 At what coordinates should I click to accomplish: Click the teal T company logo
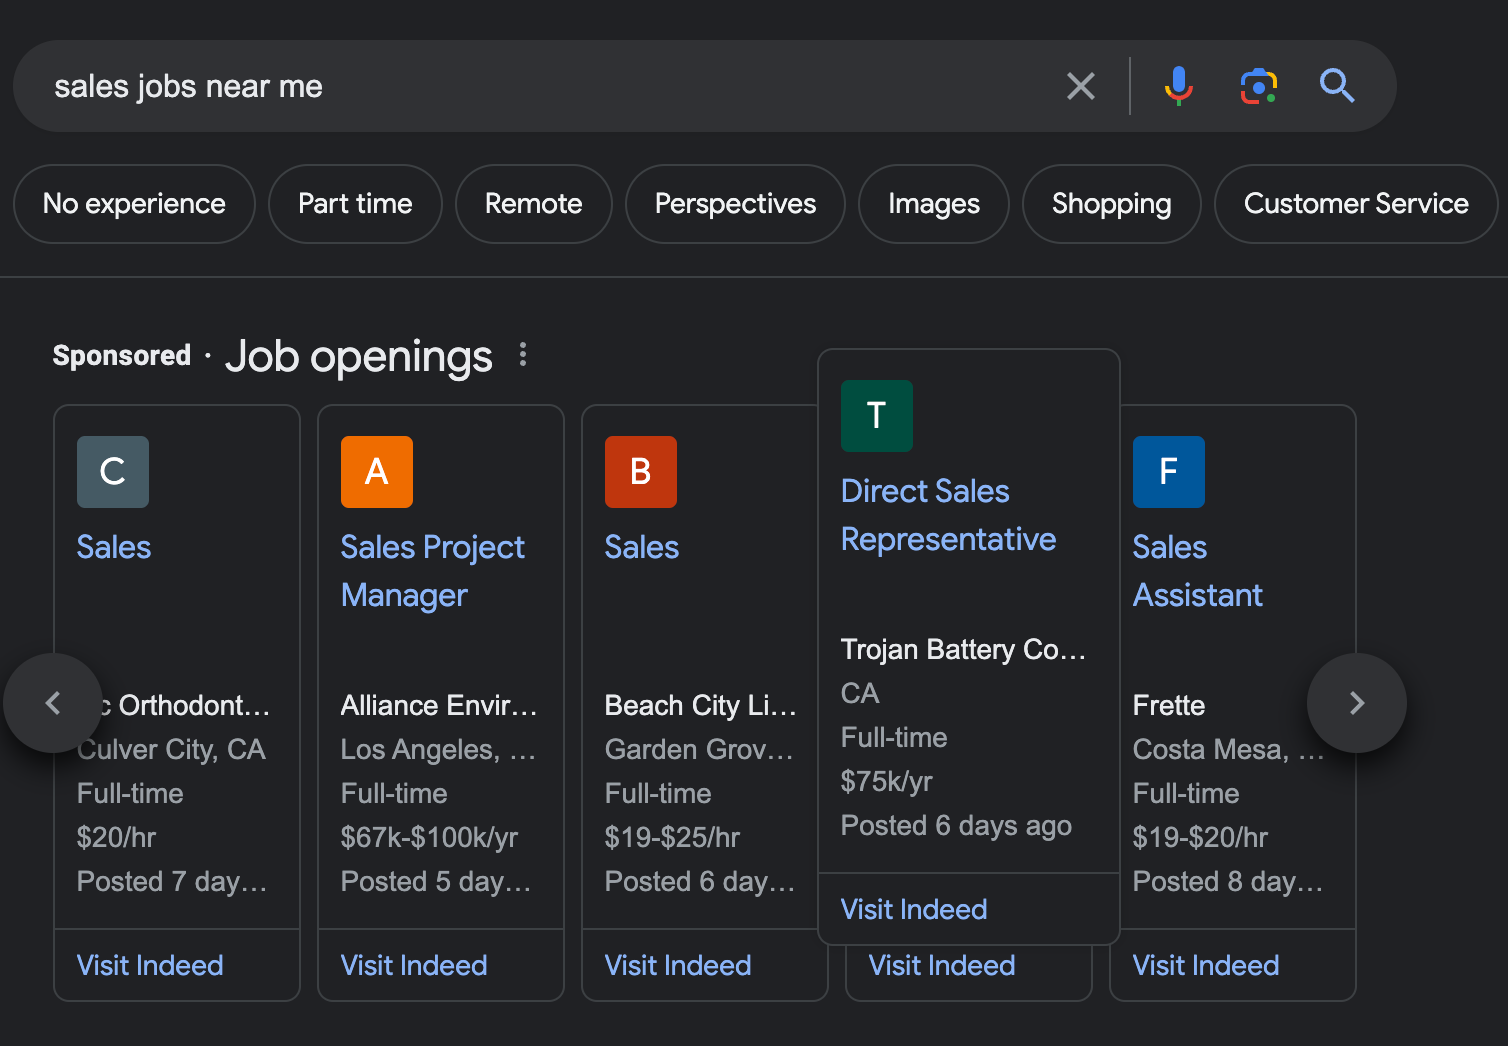tap(877, 416)
